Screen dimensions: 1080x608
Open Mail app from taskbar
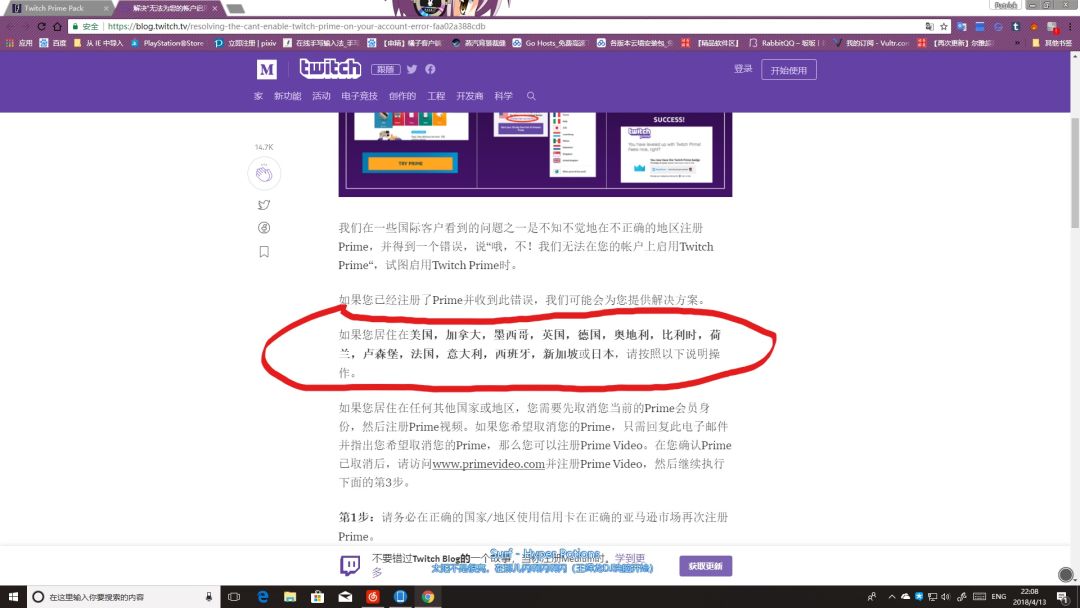click(x=345, y=597)
